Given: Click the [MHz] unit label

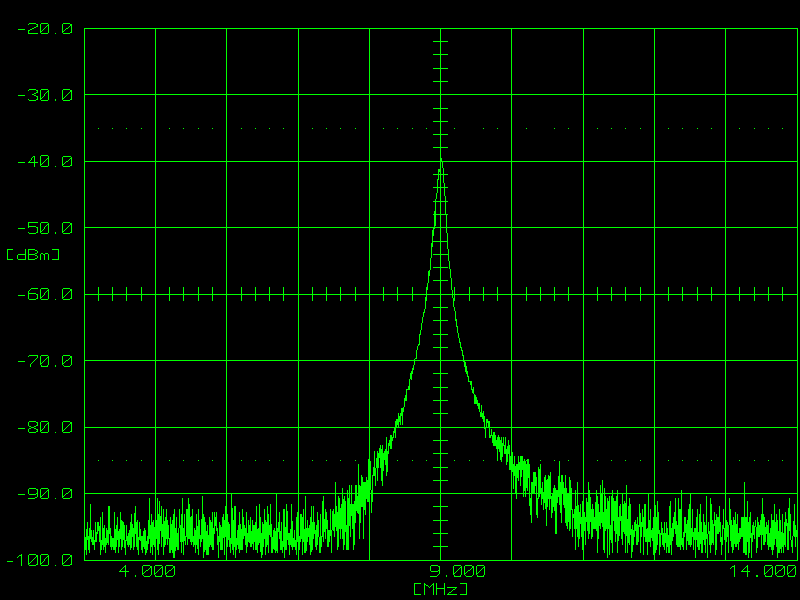Looking at the screenshot, I should (x=440, y=590).
